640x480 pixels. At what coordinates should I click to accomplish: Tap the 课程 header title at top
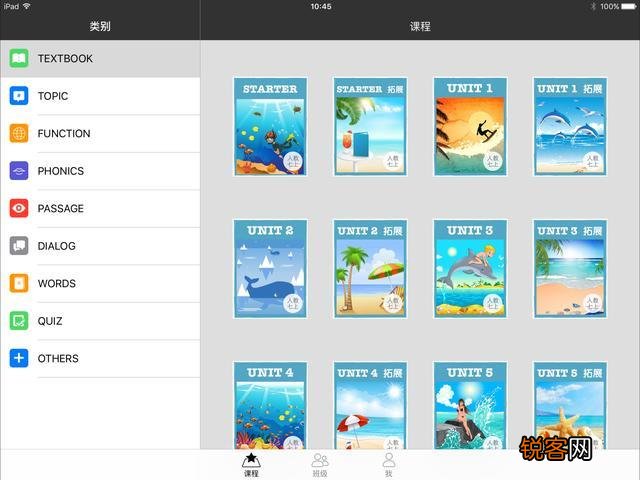(x=420, y=27)
